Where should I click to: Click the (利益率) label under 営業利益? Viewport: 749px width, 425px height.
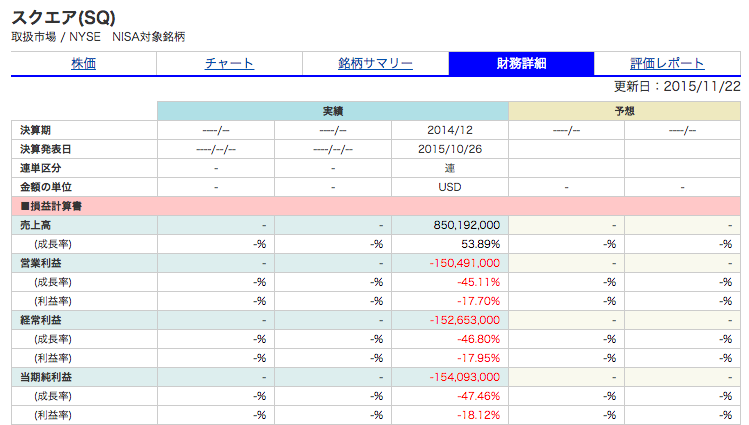(x=53, y=301)
